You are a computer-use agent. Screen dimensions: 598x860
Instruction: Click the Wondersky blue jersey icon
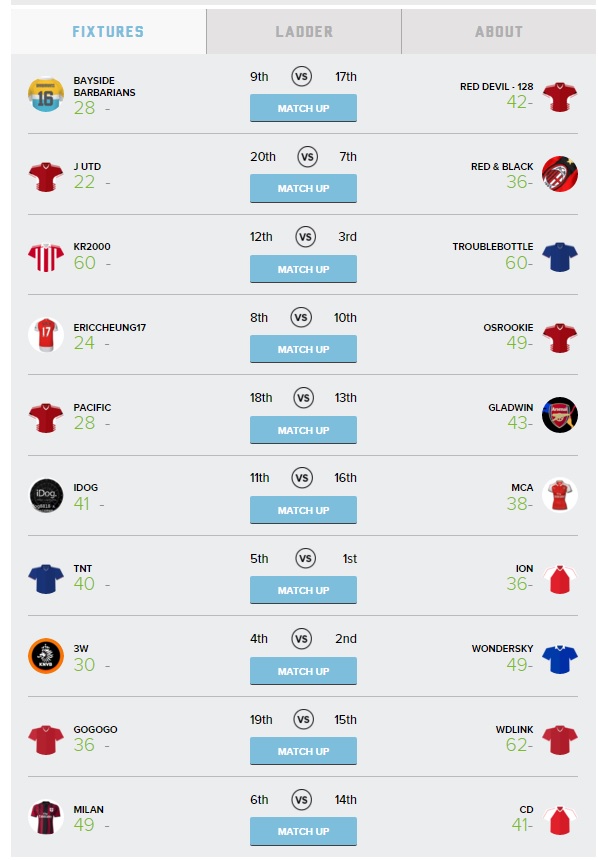pos(560,659)
